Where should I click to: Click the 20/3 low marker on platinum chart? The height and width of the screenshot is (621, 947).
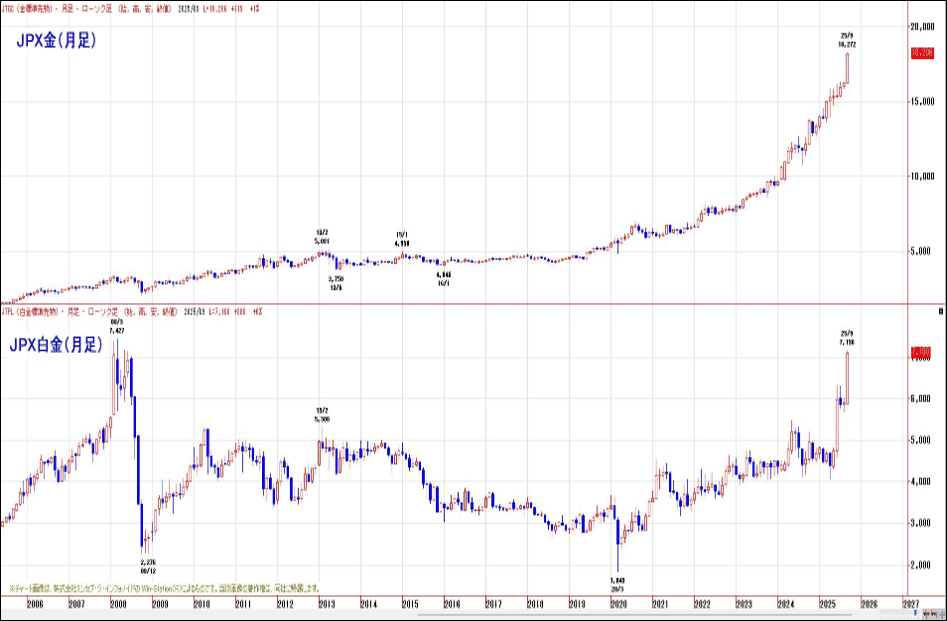click(x=617, y=583)
